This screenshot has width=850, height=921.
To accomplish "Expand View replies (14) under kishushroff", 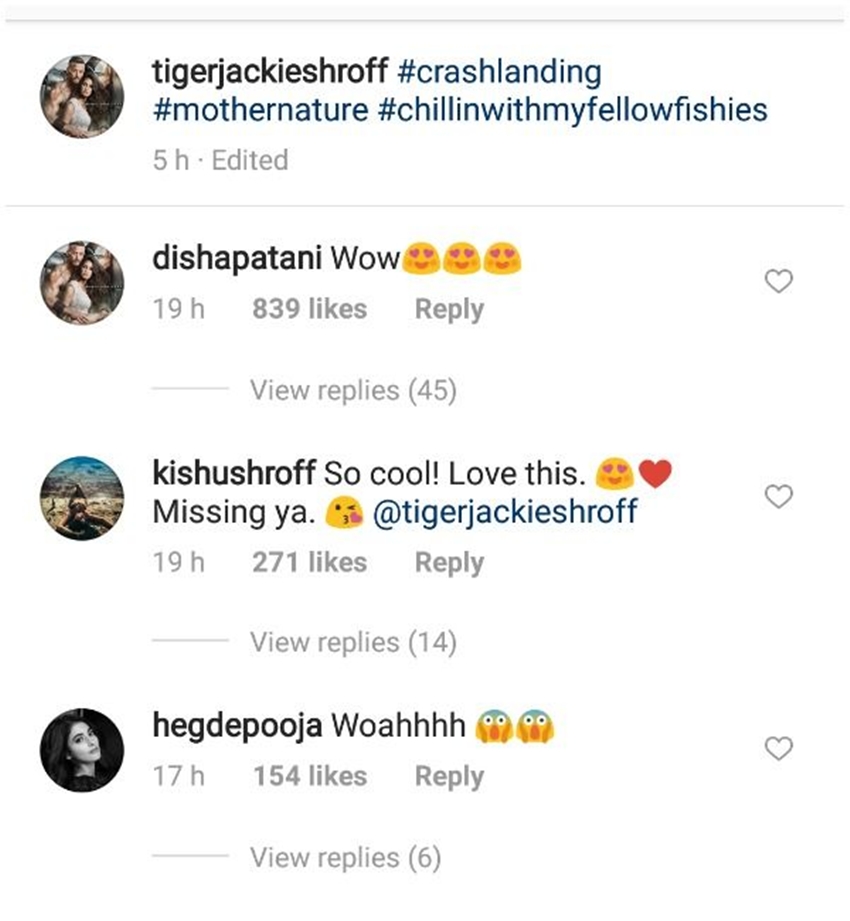I will [353, 642].
